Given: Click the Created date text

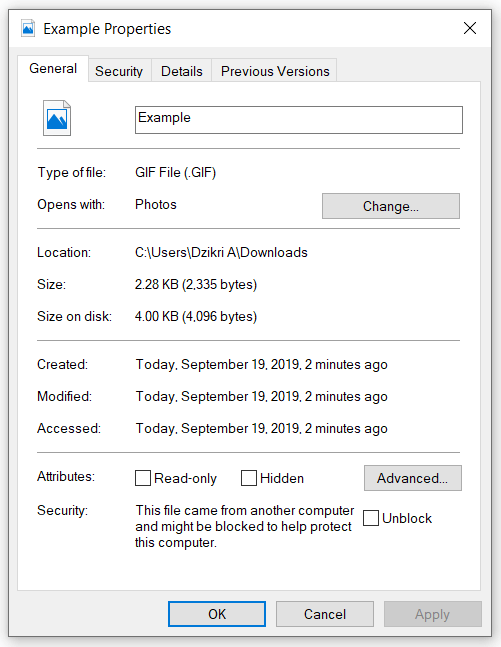Looking at the screenshot, I should (x=262, y=364).
